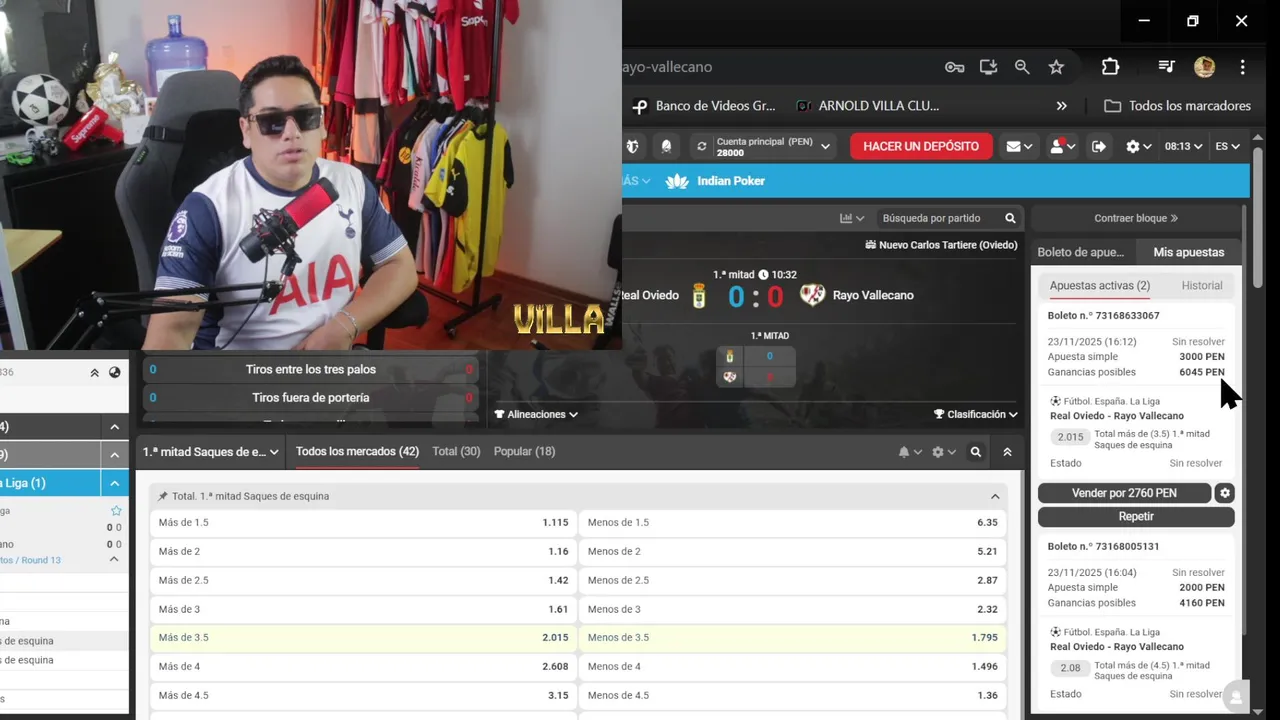This screenshot has height=720, width=1280.
Task: Select the highlighted Más de 3.5 odds 2.015
Action: 363,637
